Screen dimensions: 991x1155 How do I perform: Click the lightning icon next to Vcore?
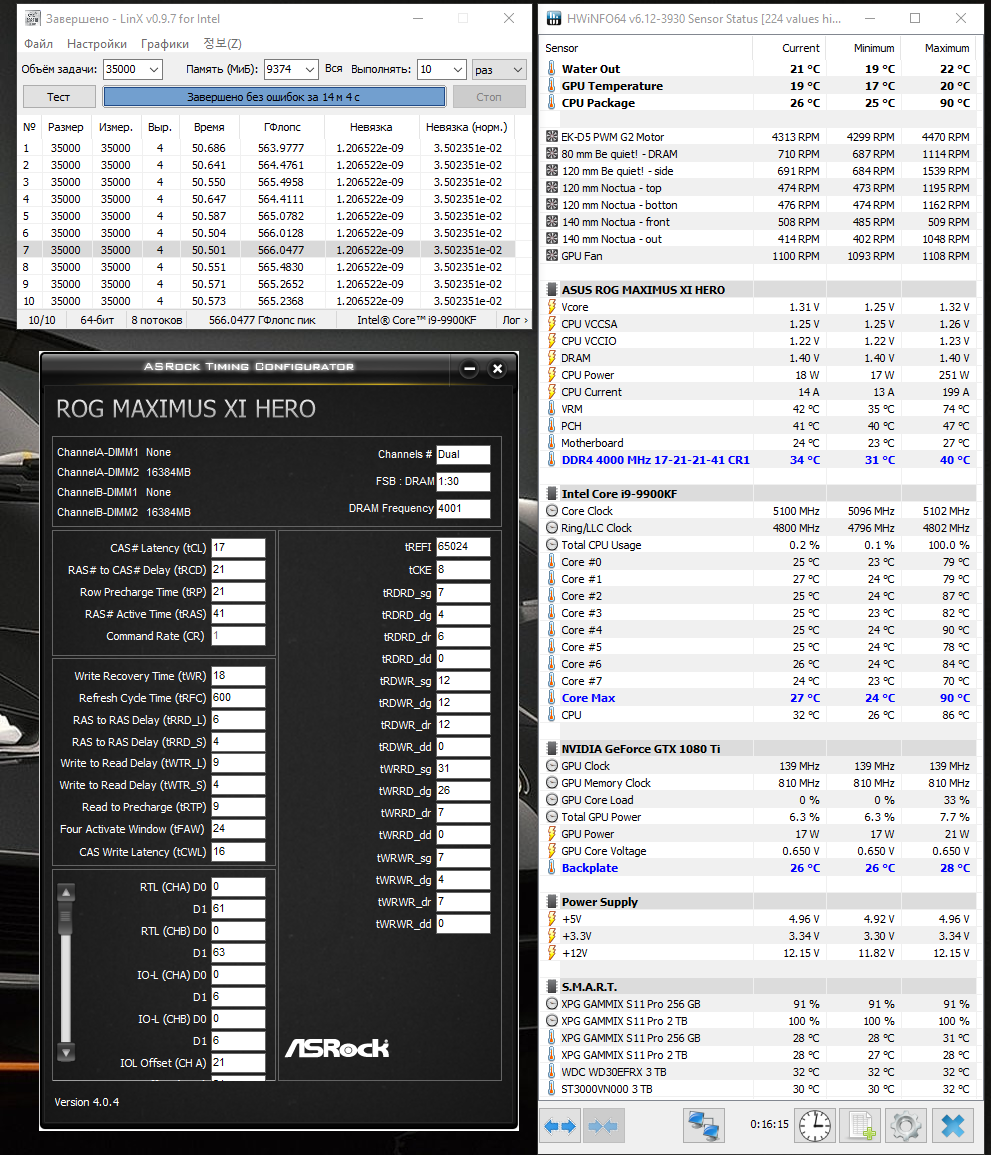pyautogui.click(x=551, y=306)
